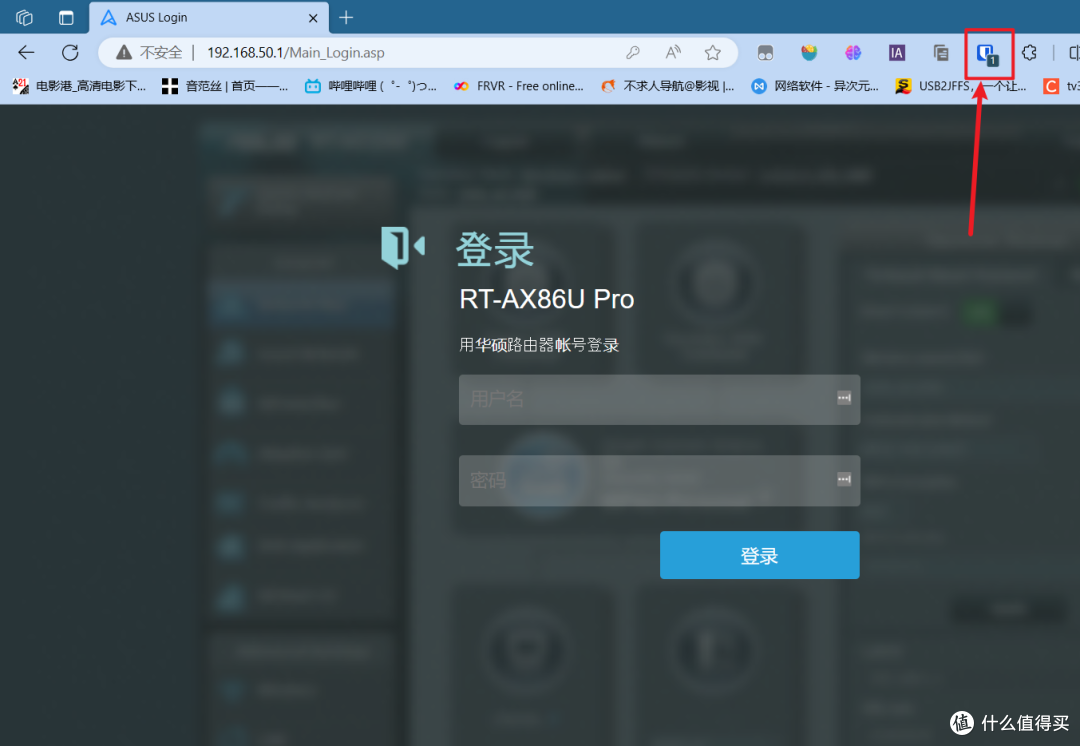The image size is (1080, 746).
Task: Open the brain extension icon
Action: [x=853, y=52]
